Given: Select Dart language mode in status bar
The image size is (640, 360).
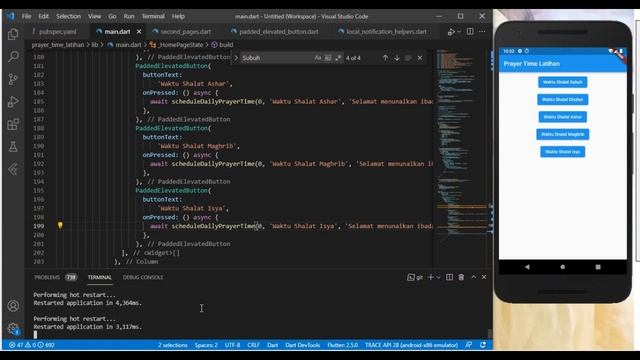Looking at the screenshot, I should [273, 345].
